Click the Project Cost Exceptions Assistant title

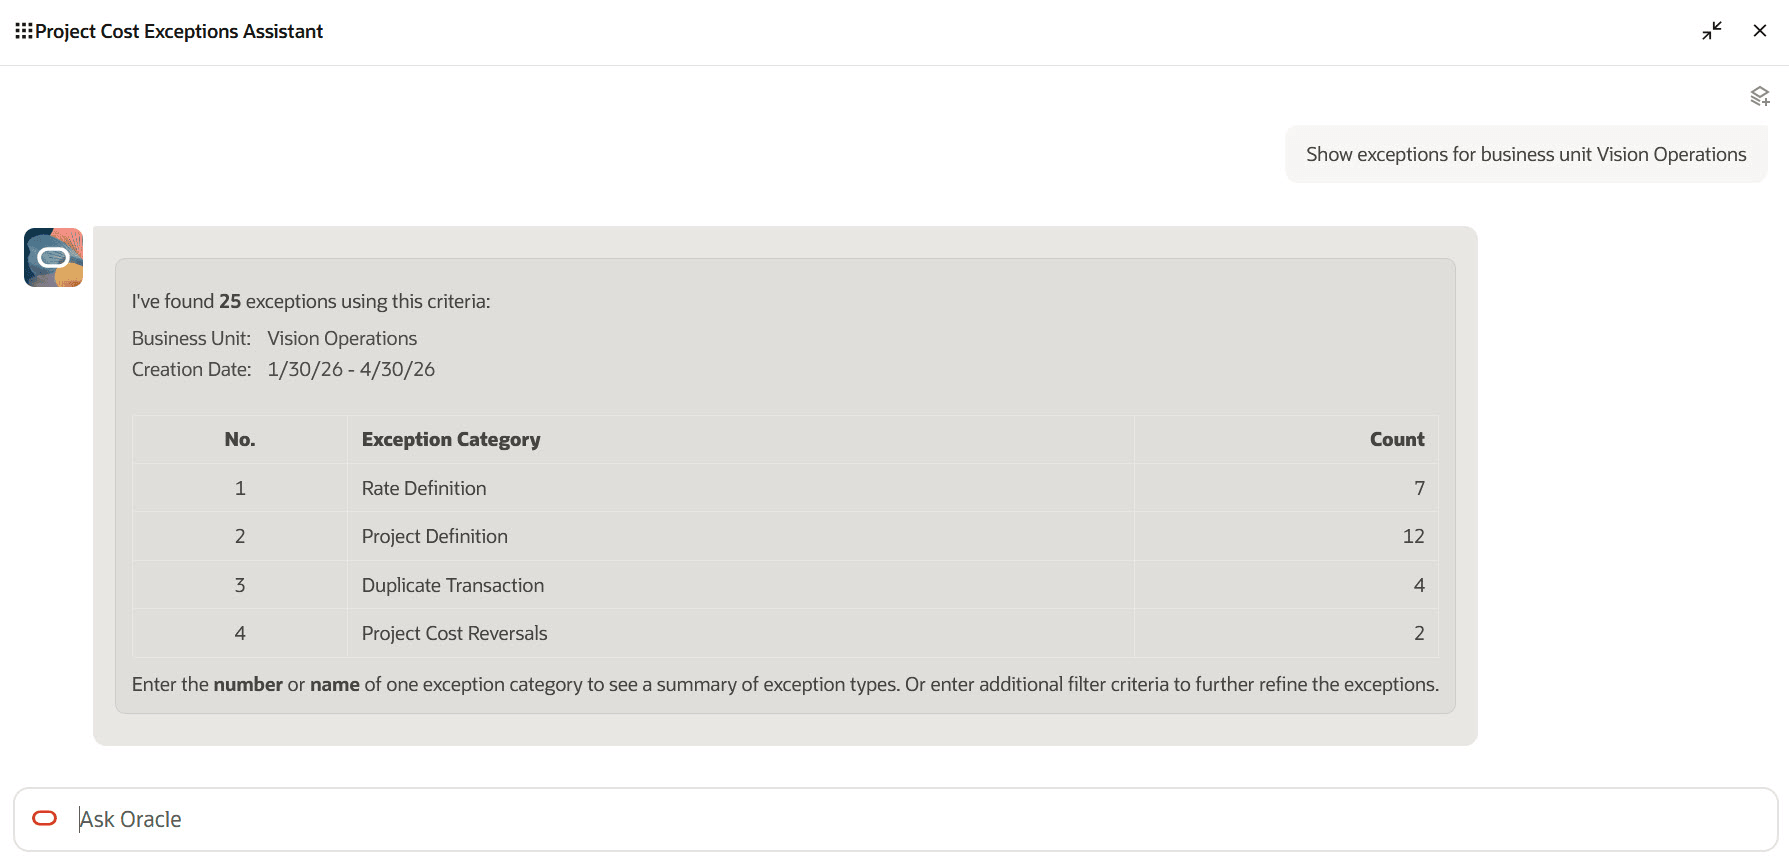pyautogui.click(x=179, y=31)
